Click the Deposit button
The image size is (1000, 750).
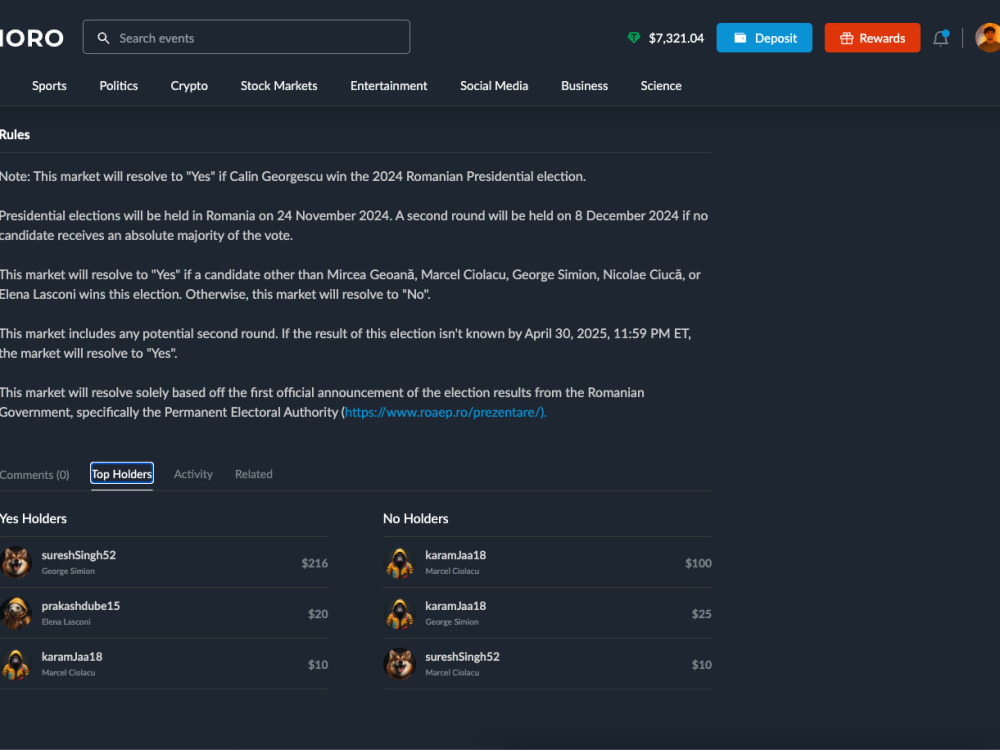[x=764, y=38]
